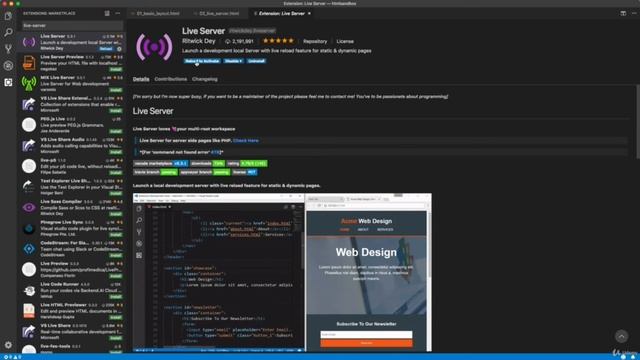Click the Live Server demo screenshot image

282,272
